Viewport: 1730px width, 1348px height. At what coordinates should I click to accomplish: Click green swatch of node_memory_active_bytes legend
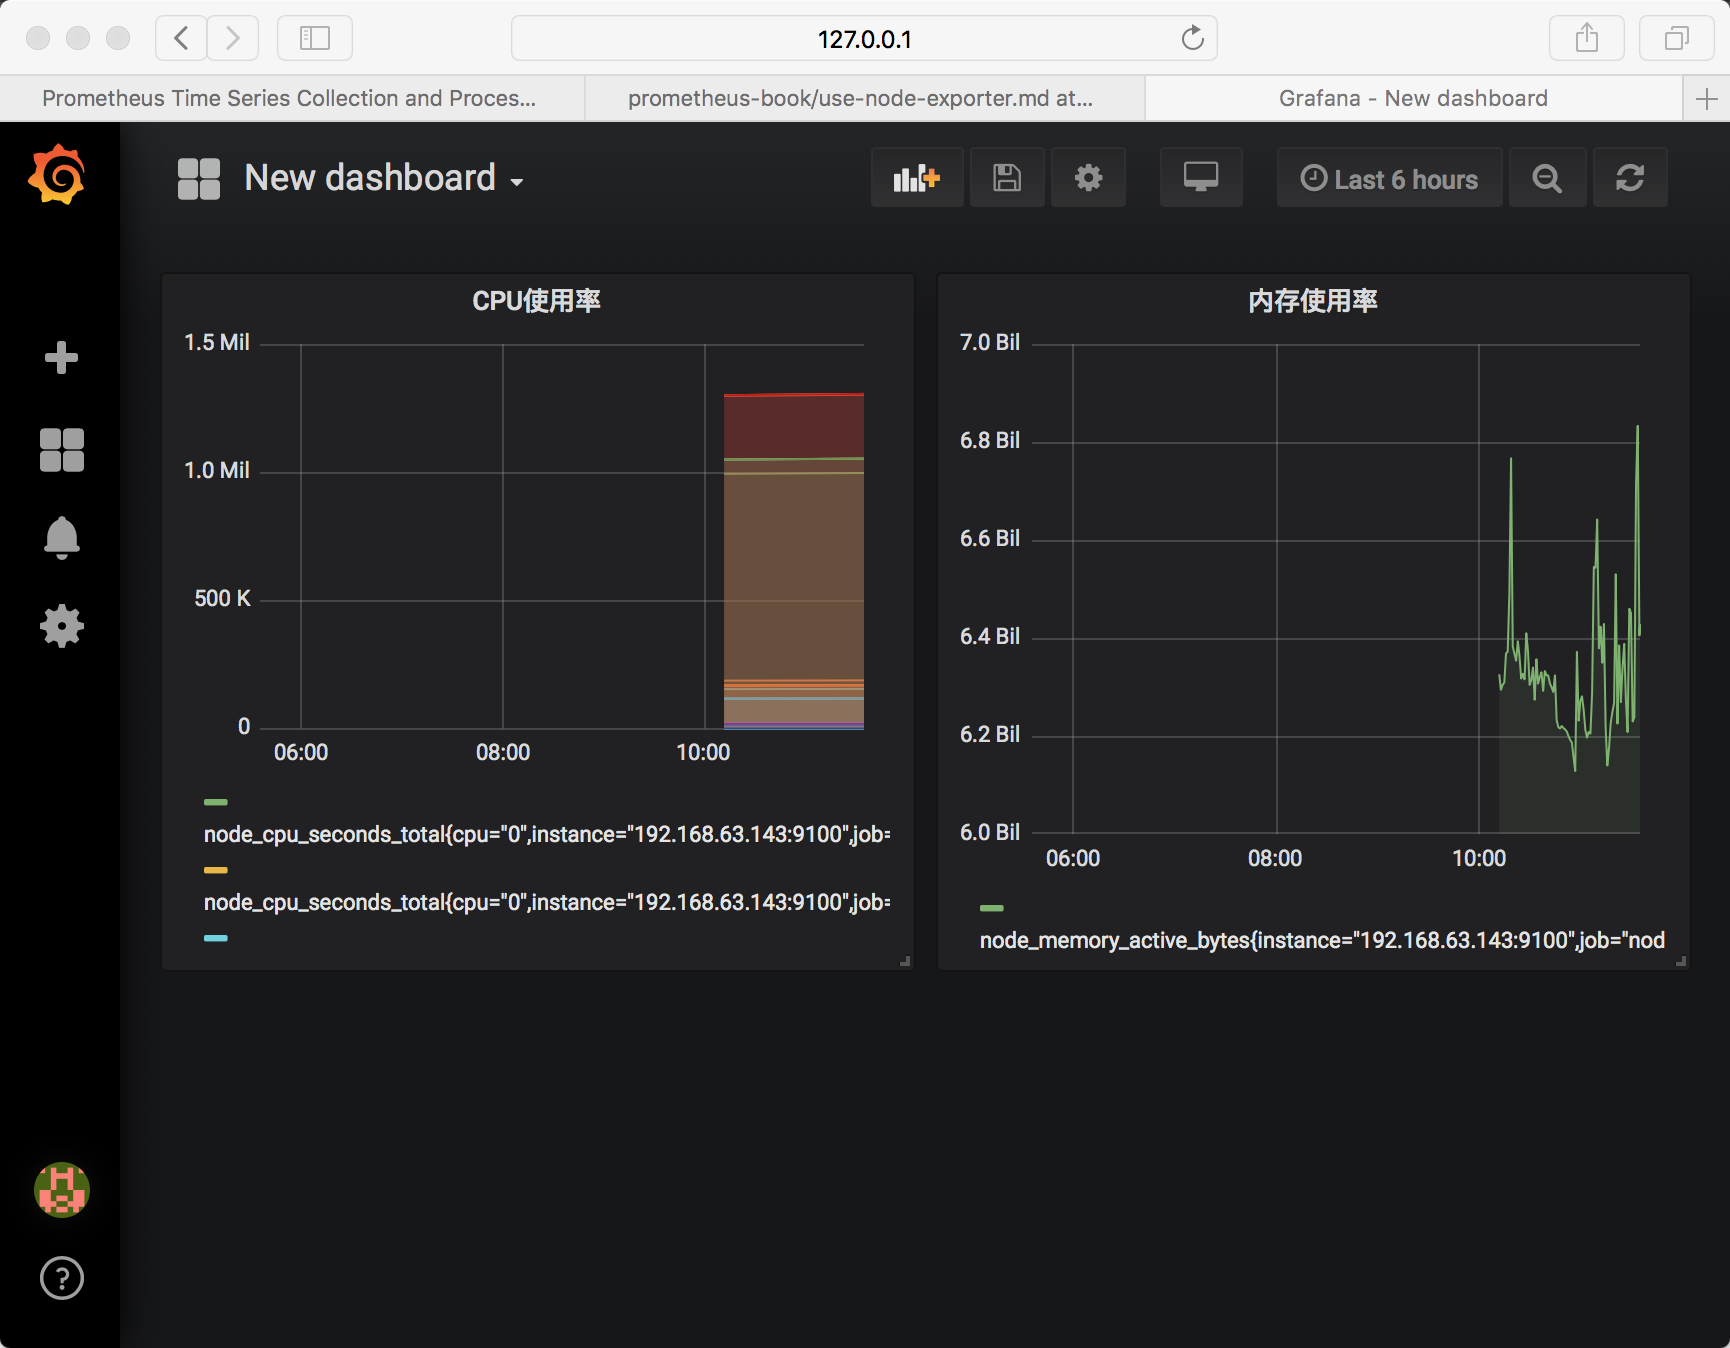[992, 908]
